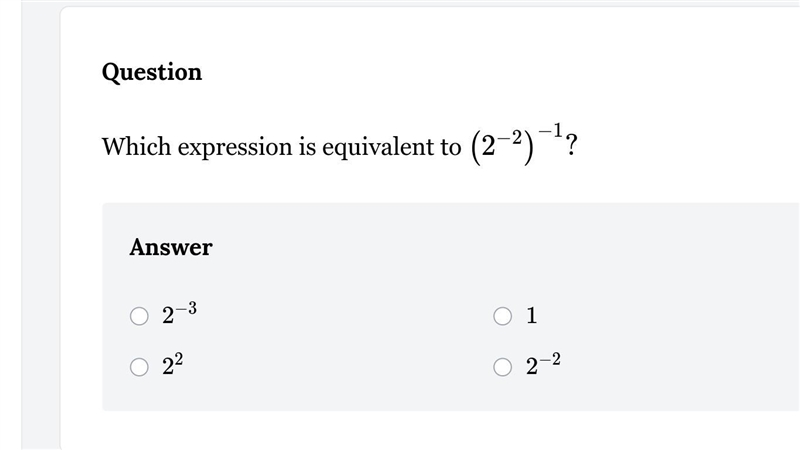Select the radio button for answer 1
Image resolution: width=800 pixels, height=450 pixels.
[503, 316]
